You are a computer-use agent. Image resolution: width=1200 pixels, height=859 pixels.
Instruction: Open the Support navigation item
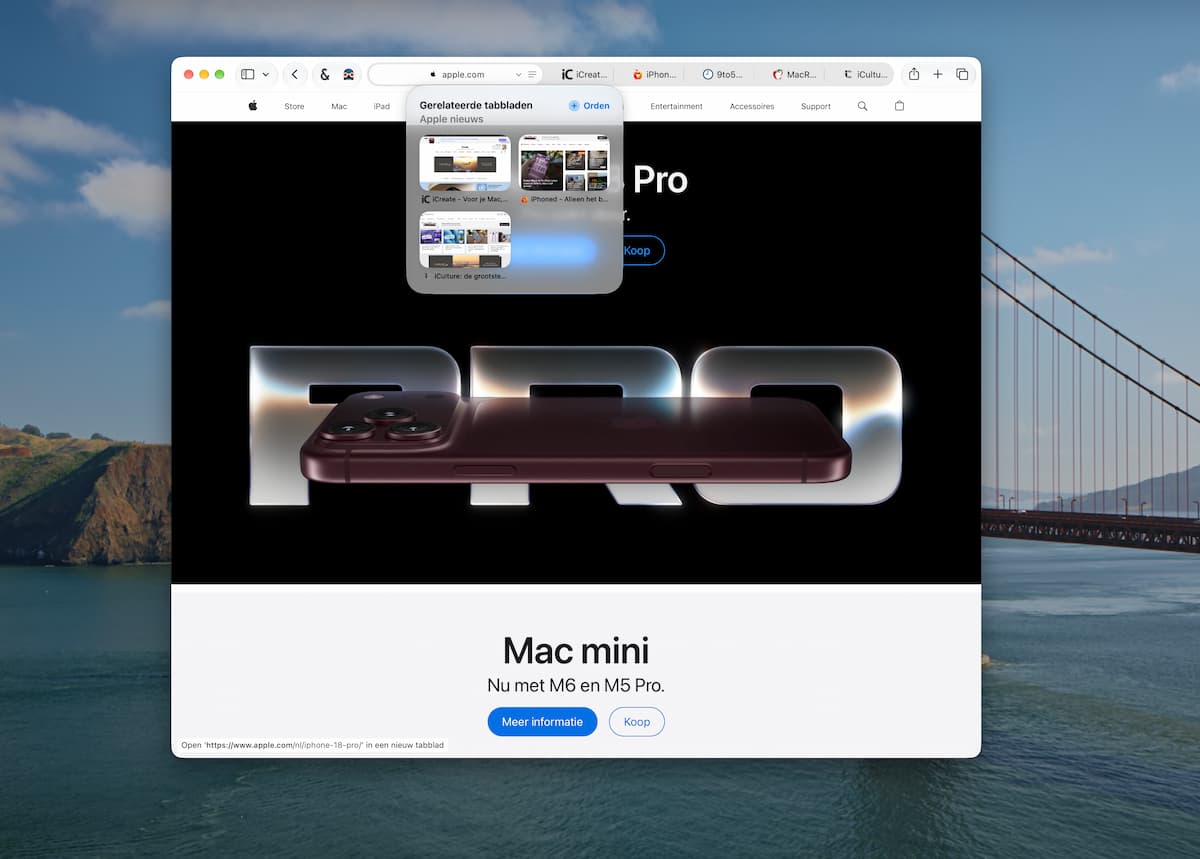(x=816, y=106)
